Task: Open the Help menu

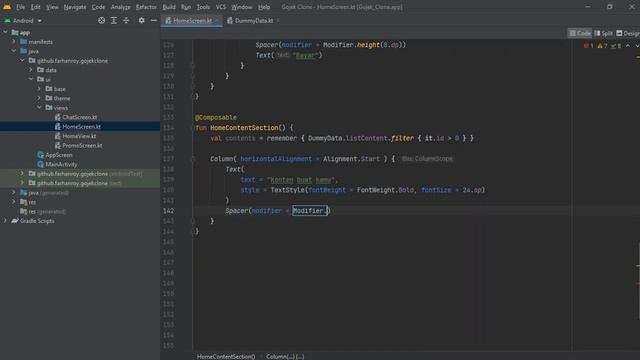Action: coord(264,7)
